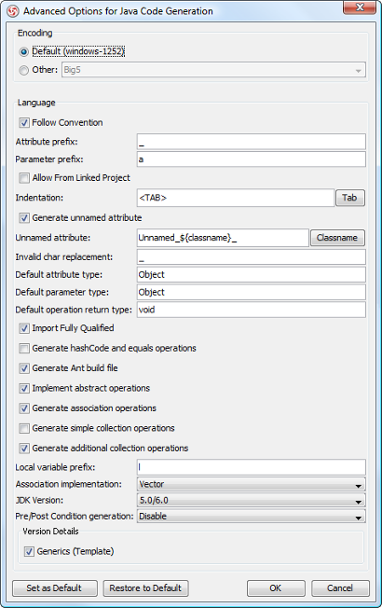Enable Generate hashCode and equals operations
Image resolution: width=382 pixels, height=608 pixels.
click(x=24, y=348)
